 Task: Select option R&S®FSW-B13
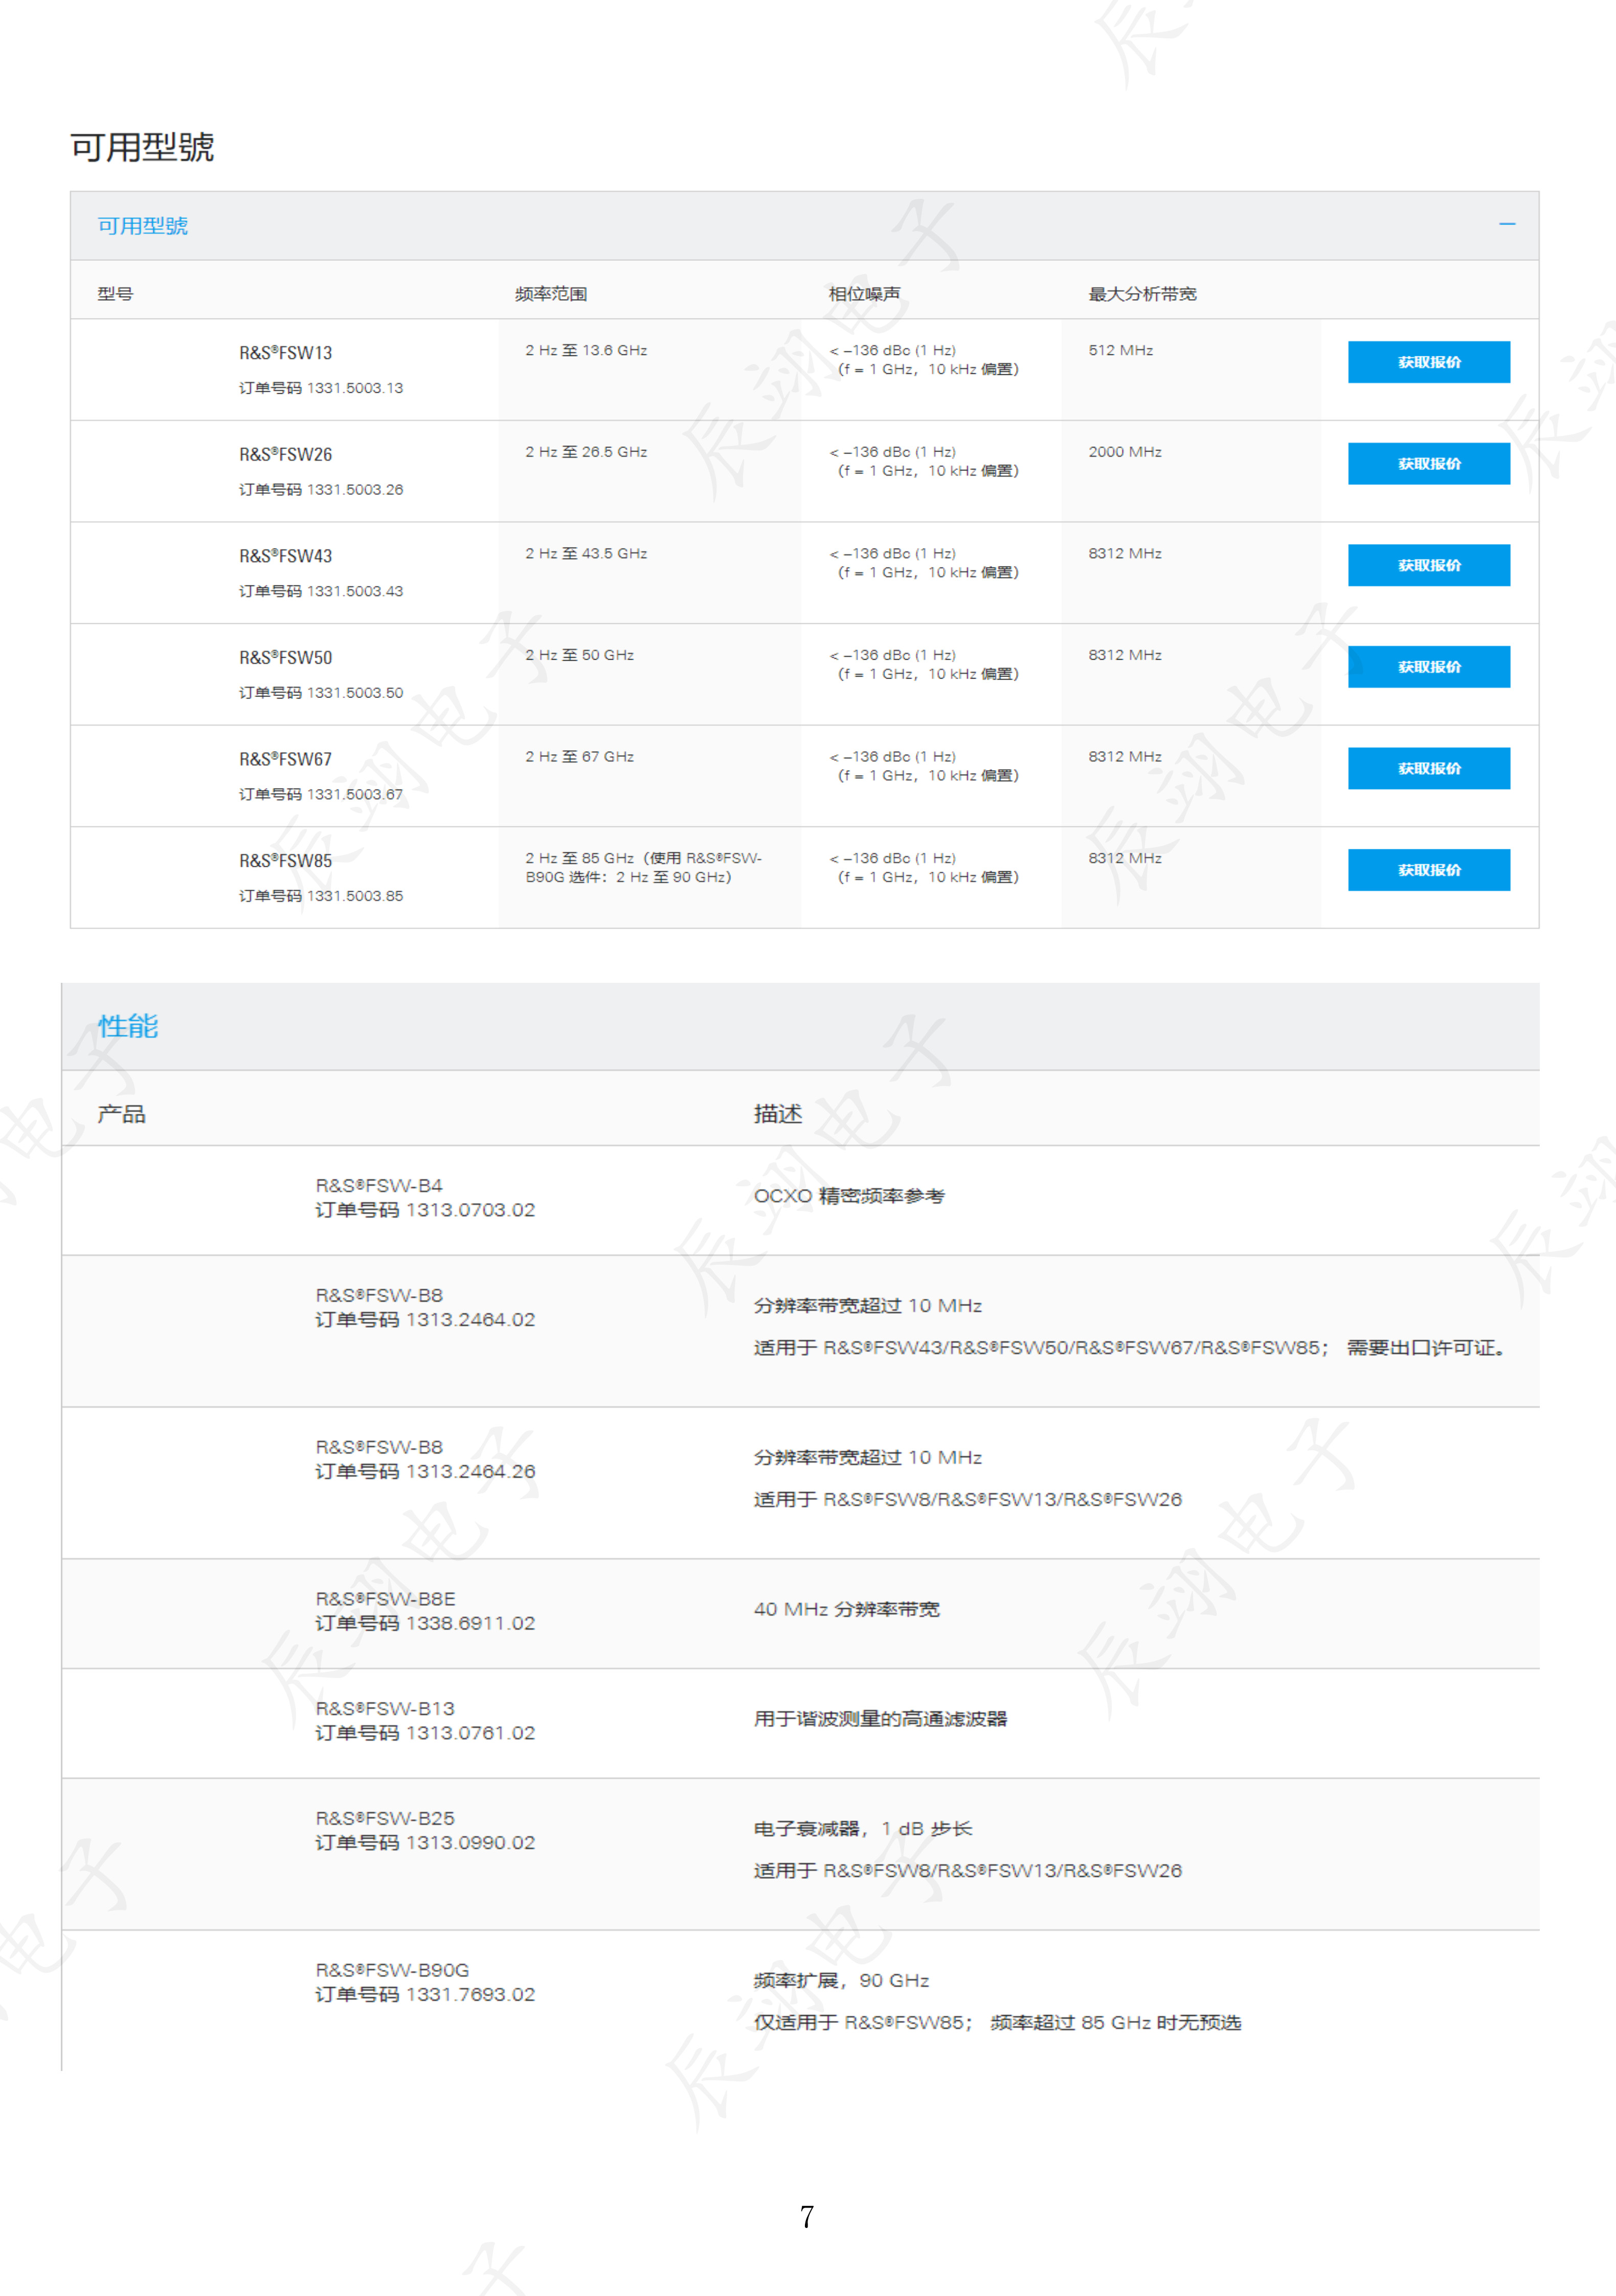click(385, 1709)
